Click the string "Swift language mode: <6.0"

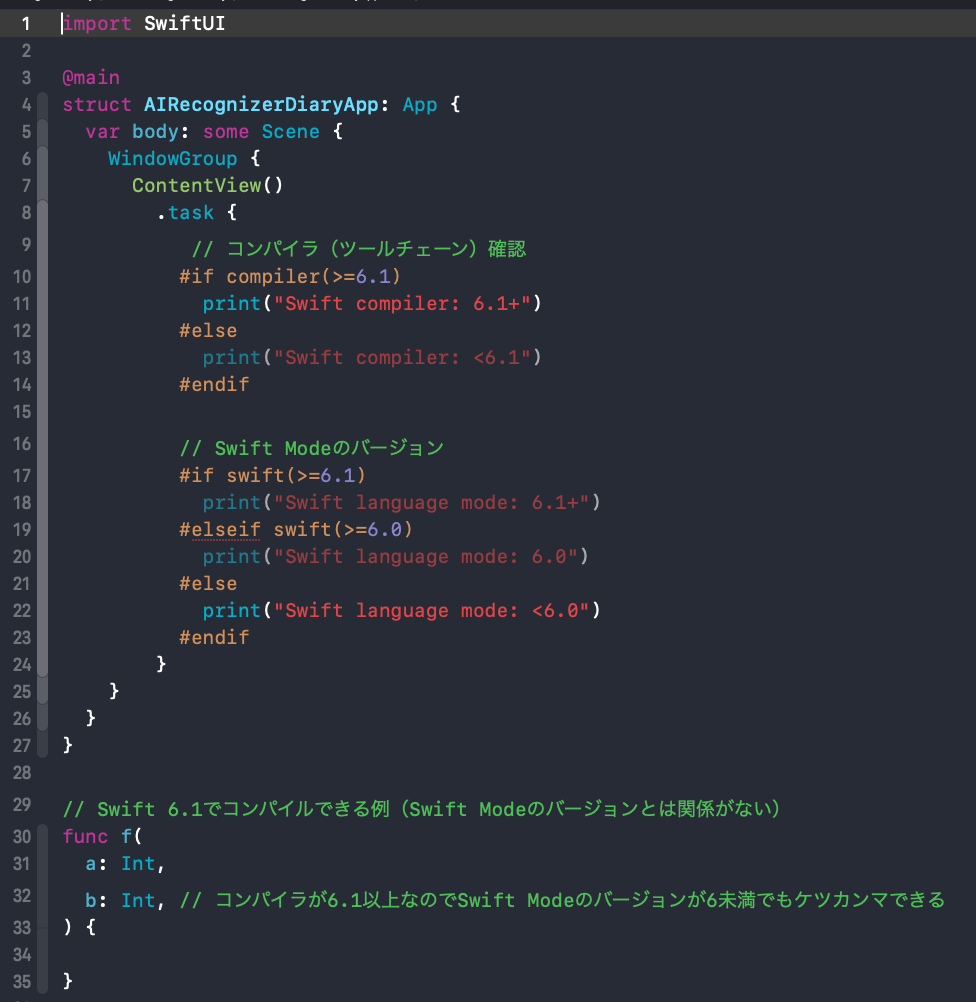[x=431, y=611]
